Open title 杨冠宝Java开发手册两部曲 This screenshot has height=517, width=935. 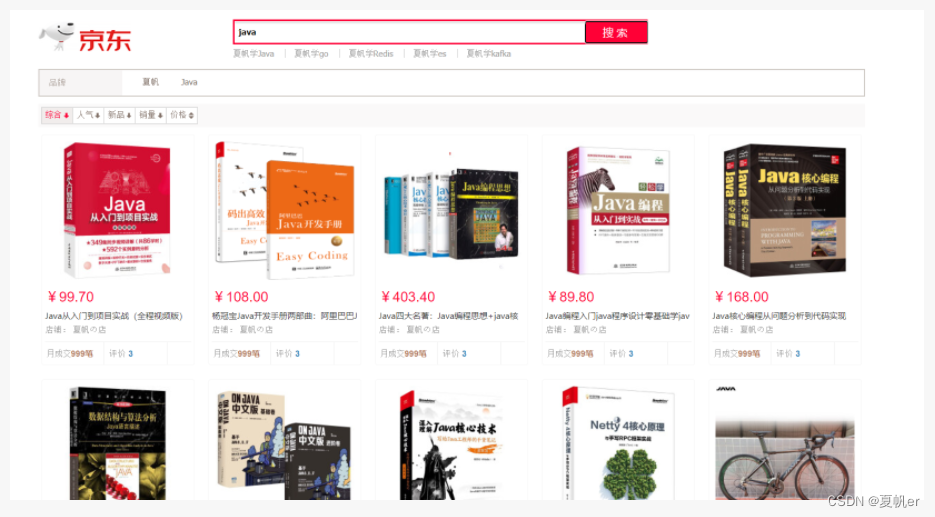point(284,316)
